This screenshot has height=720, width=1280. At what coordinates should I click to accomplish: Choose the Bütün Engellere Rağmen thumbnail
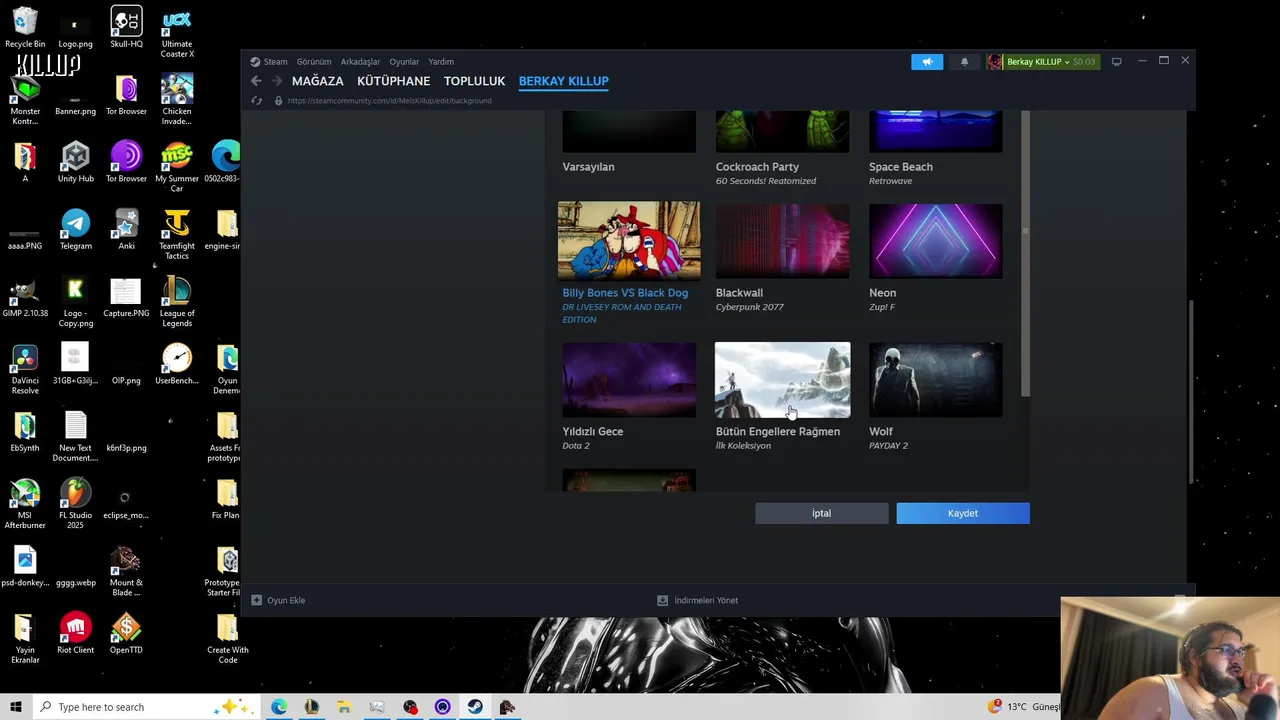782,380
